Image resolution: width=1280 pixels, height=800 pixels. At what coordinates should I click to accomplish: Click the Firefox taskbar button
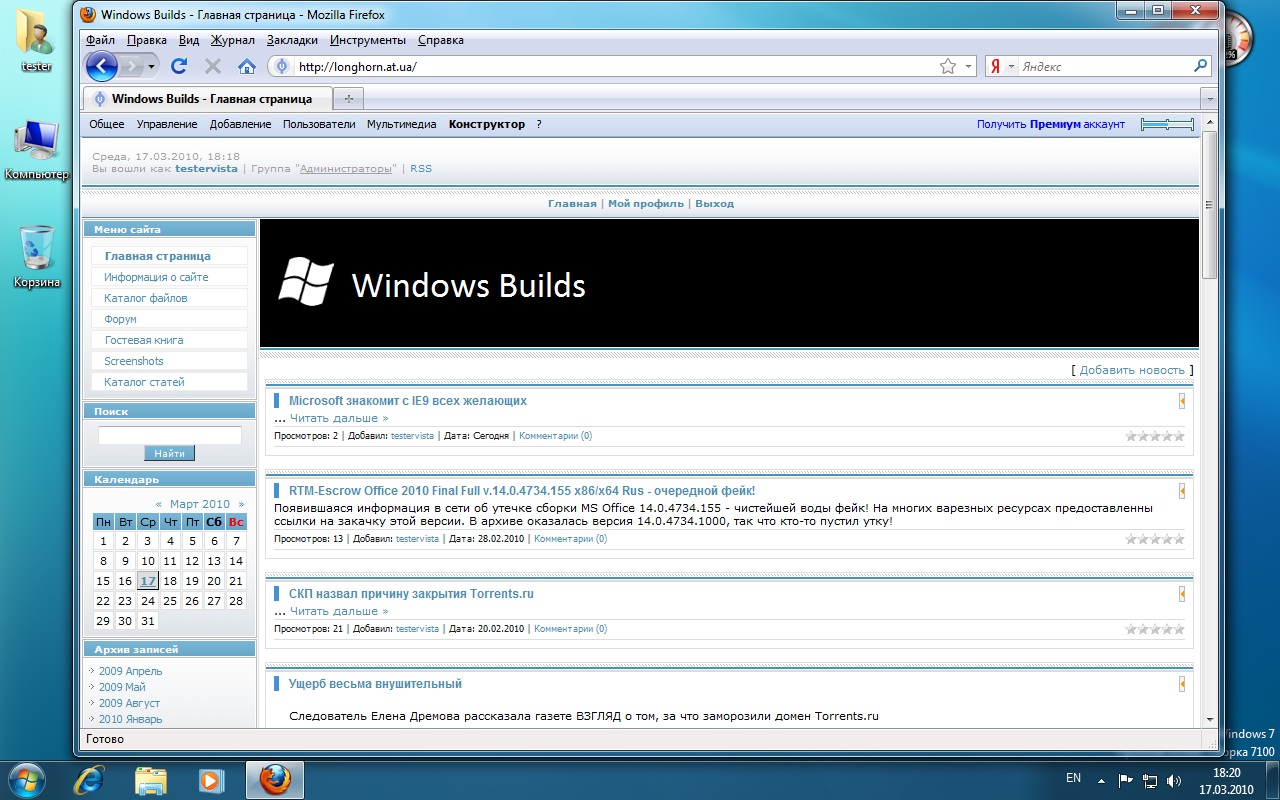pyautogui.click(x=276, y=780)
